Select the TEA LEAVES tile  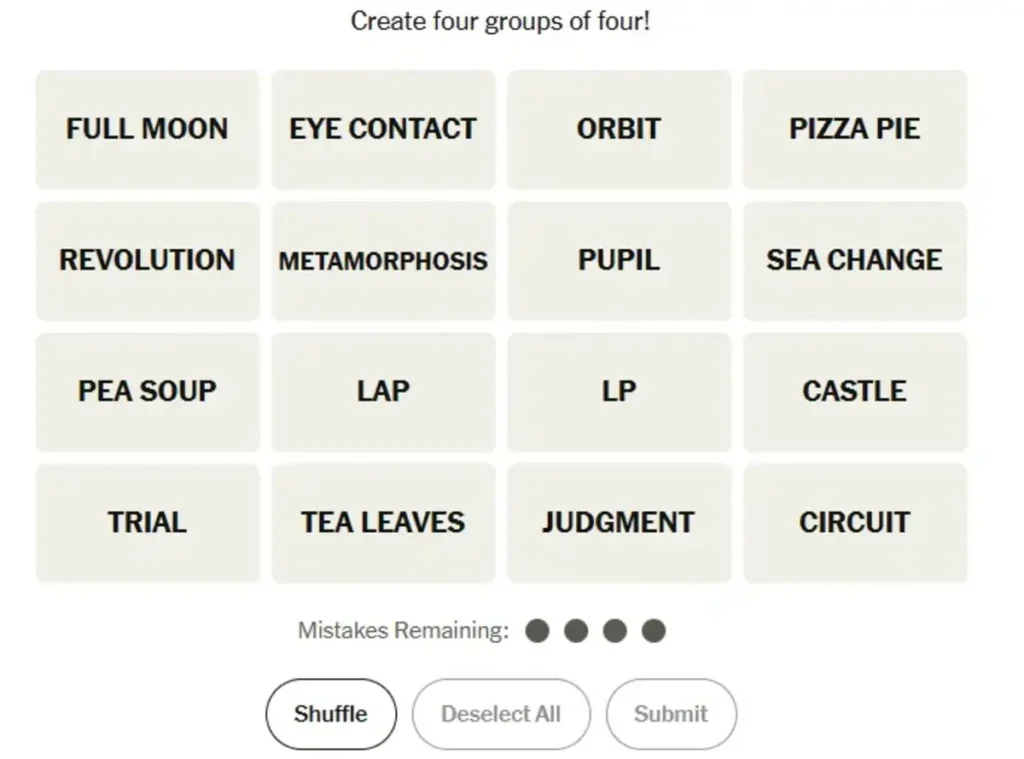(x=383, y=523)
